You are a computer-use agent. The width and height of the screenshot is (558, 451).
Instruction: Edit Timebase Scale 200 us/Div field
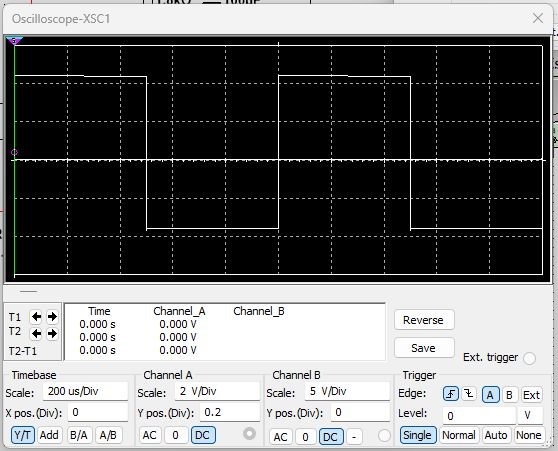click(x=85, y=391)
